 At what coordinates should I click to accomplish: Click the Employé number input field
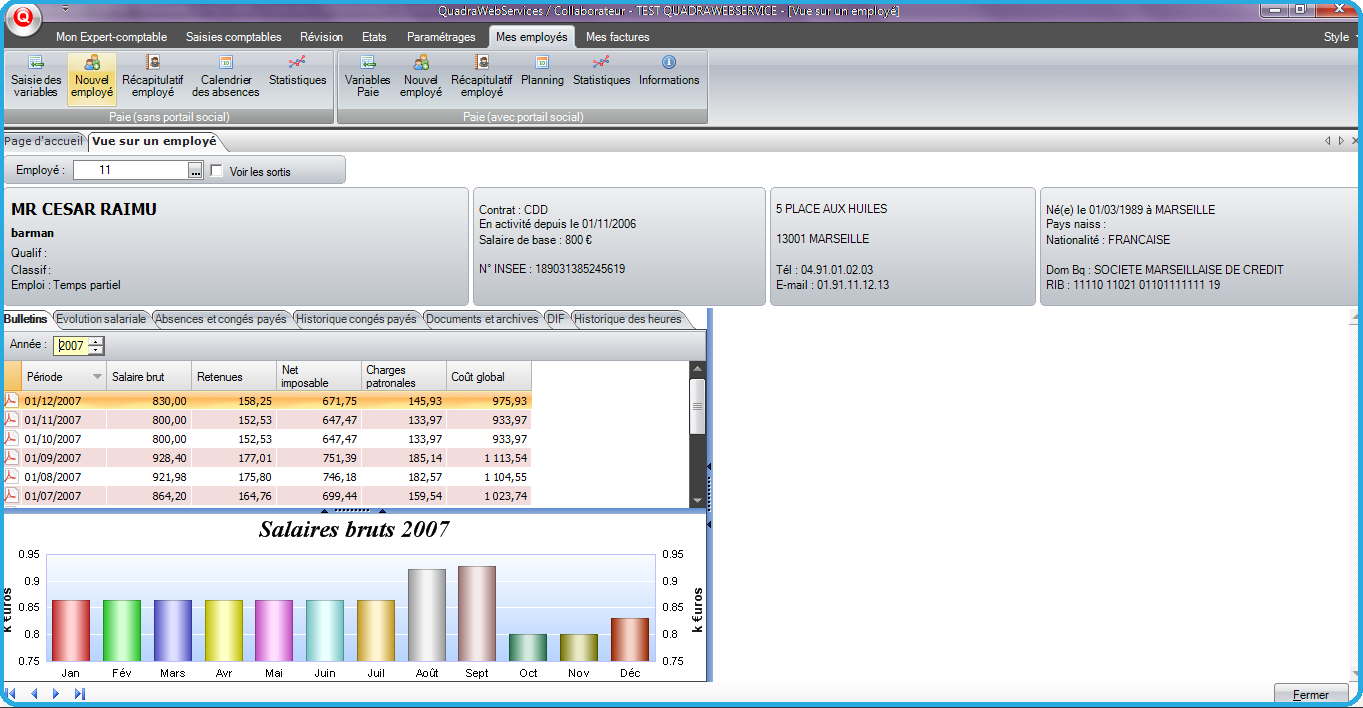click(130, 171)
